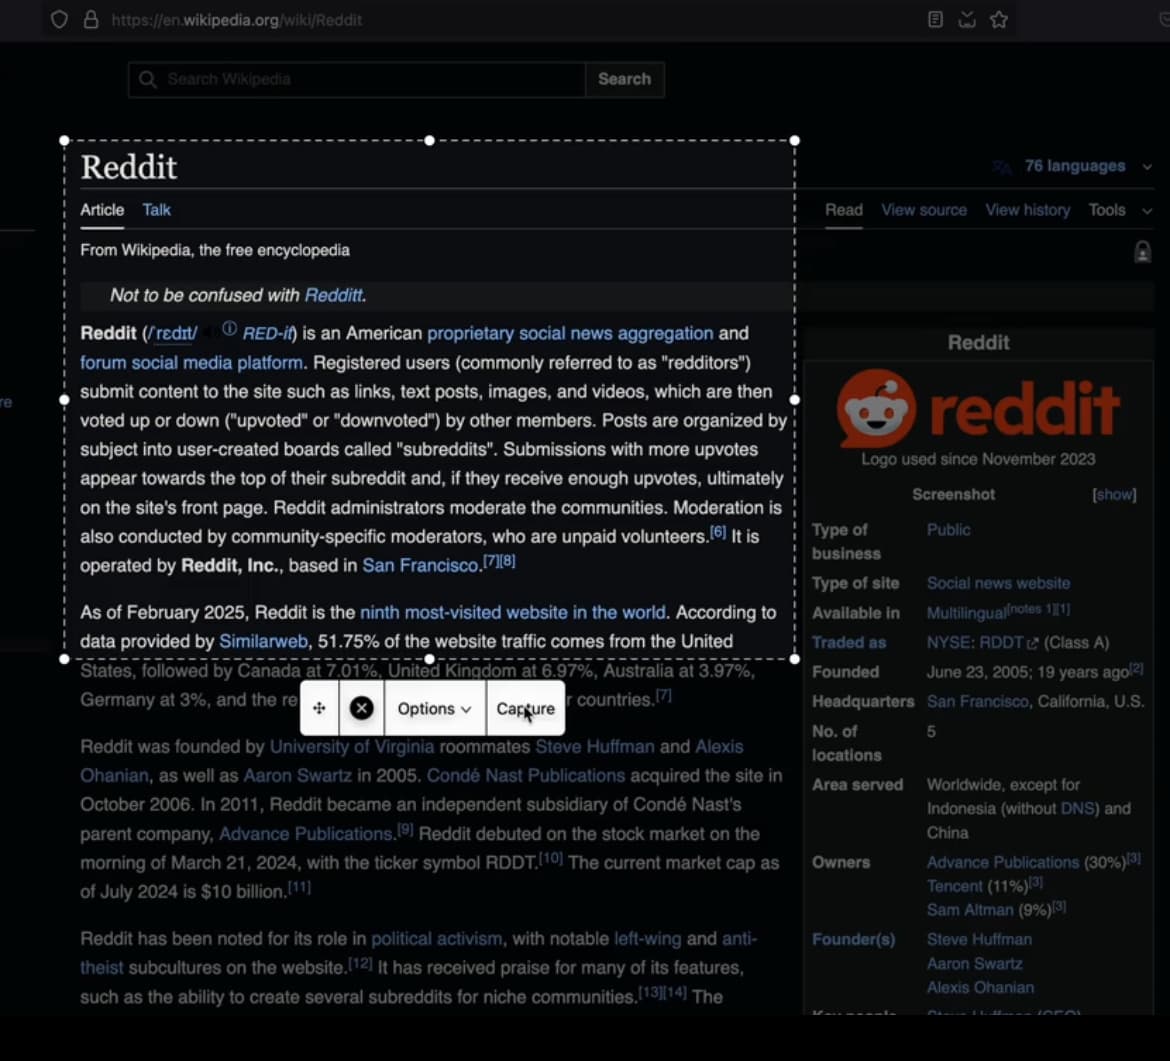Image resolution: width=1170 pixels, height=1061 pixels.
Task: Click the bottom-right selection corner handle
Action: 795,659
